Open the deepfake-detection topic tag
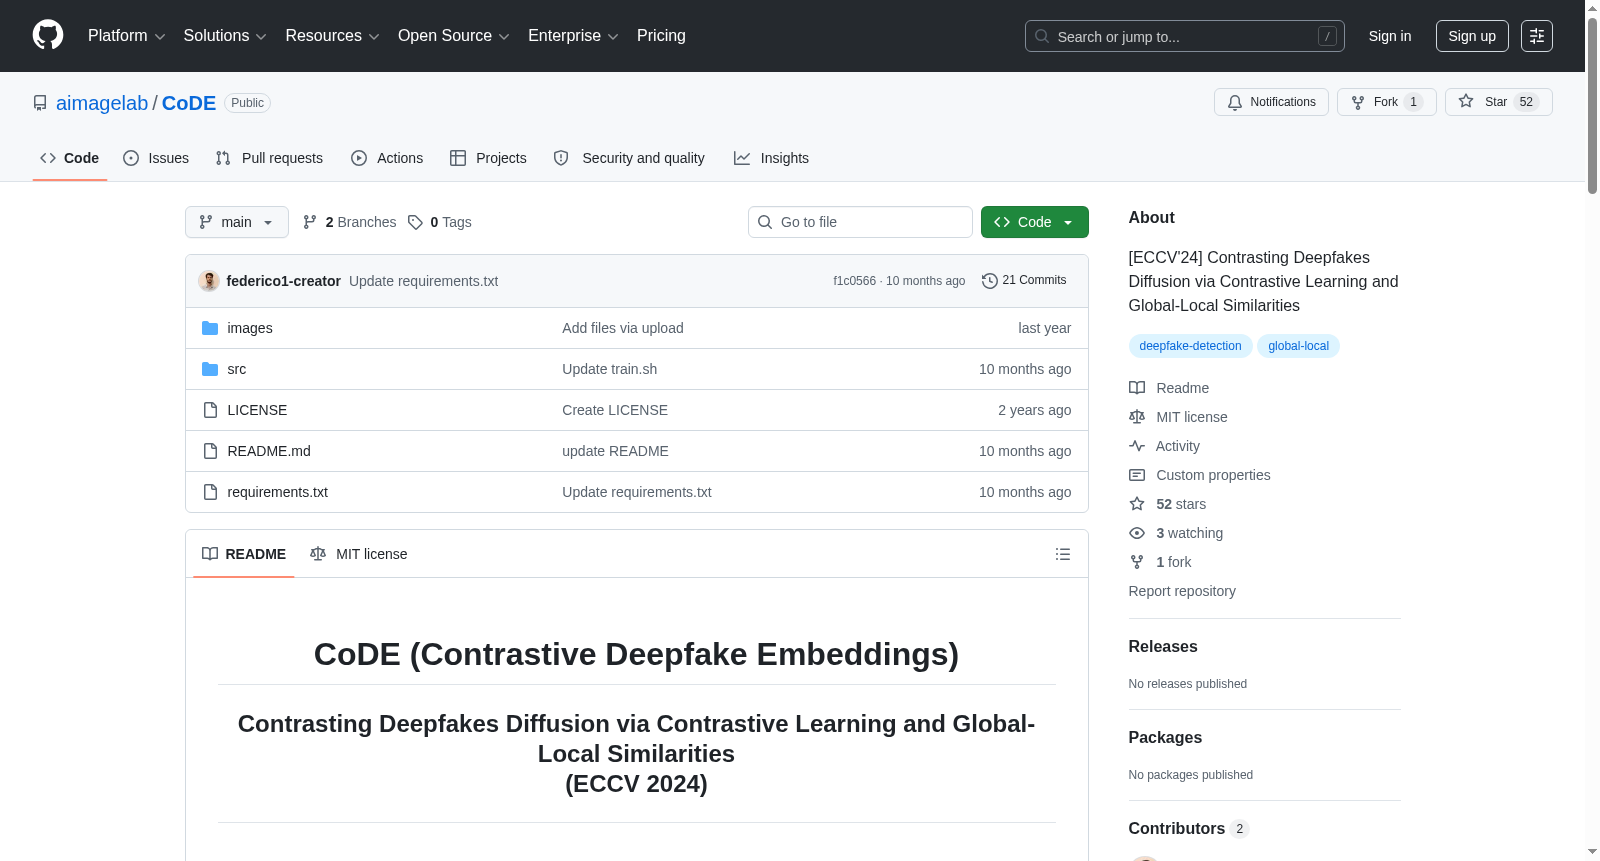Image resolution: width=1600 pixels, height=861 pixels. tap(1190, 346)
